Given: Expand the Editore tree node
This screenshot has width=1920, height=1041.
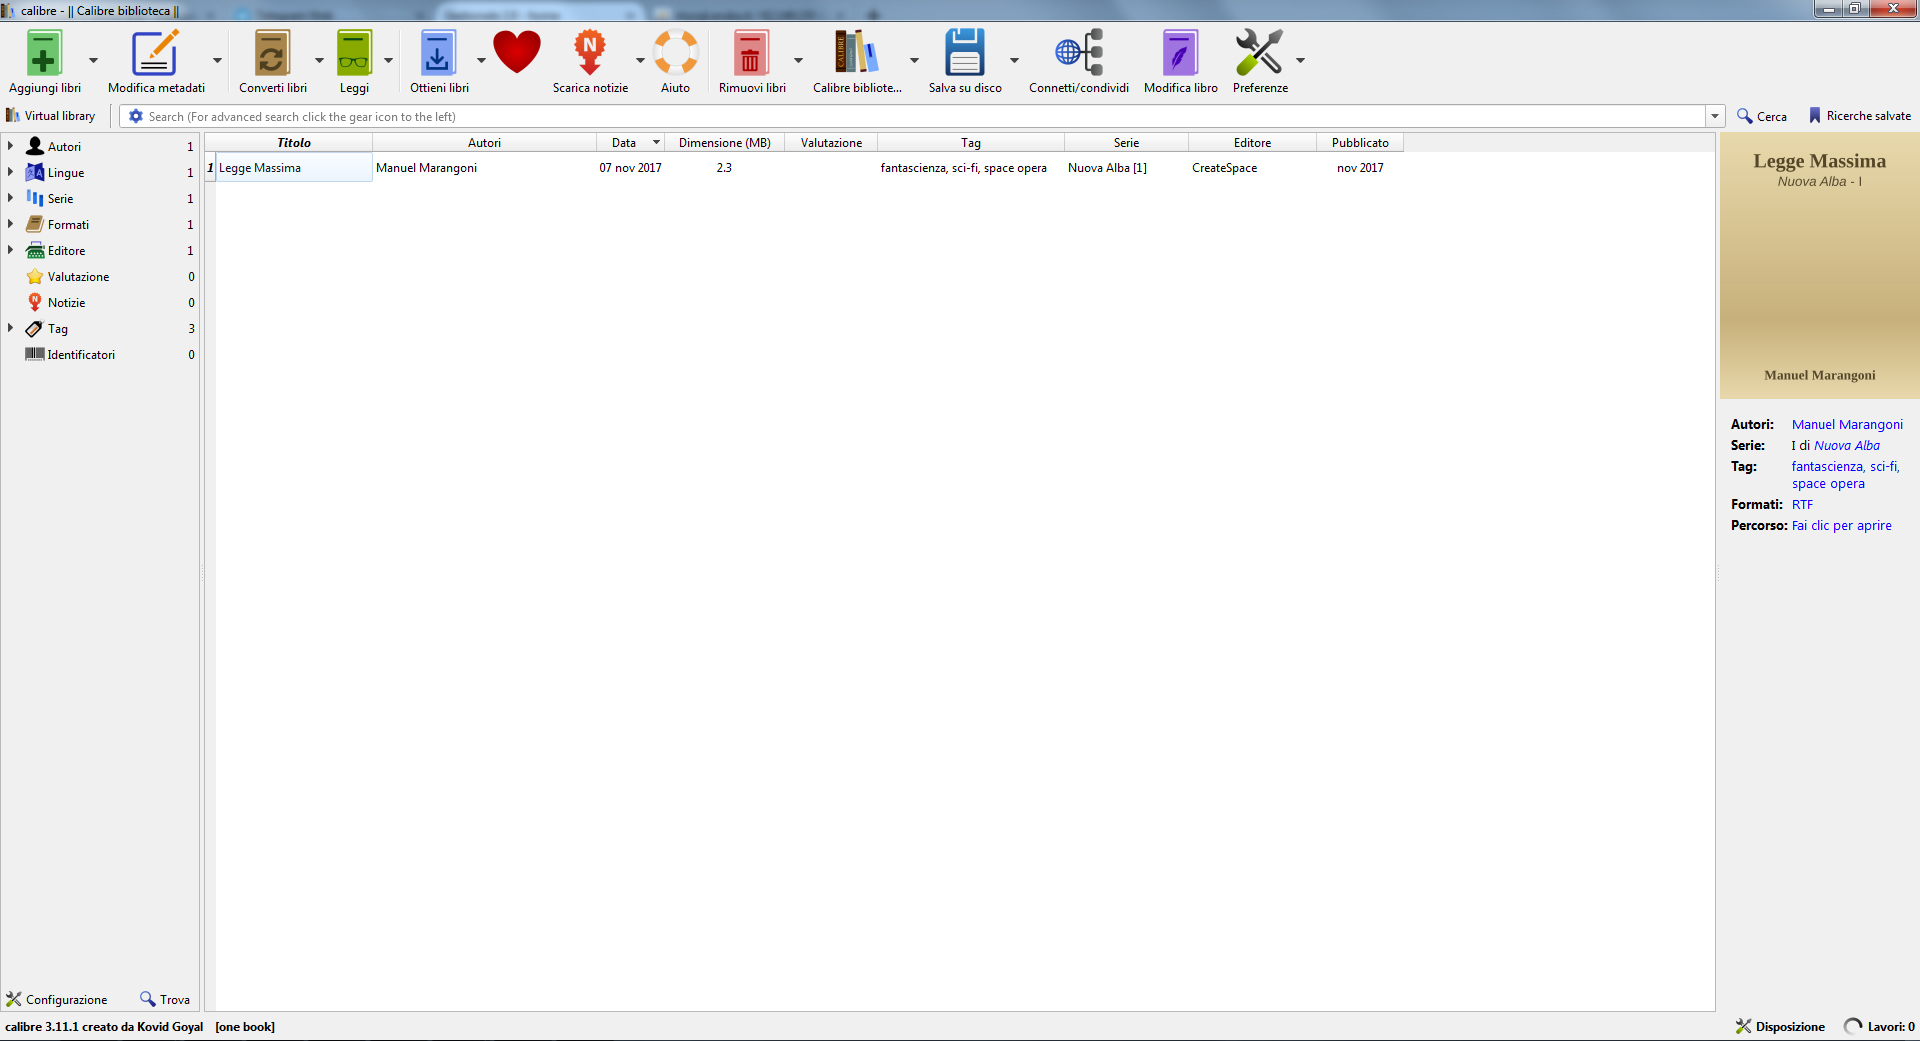Looking at the screenshot, I should pos(11,250).
